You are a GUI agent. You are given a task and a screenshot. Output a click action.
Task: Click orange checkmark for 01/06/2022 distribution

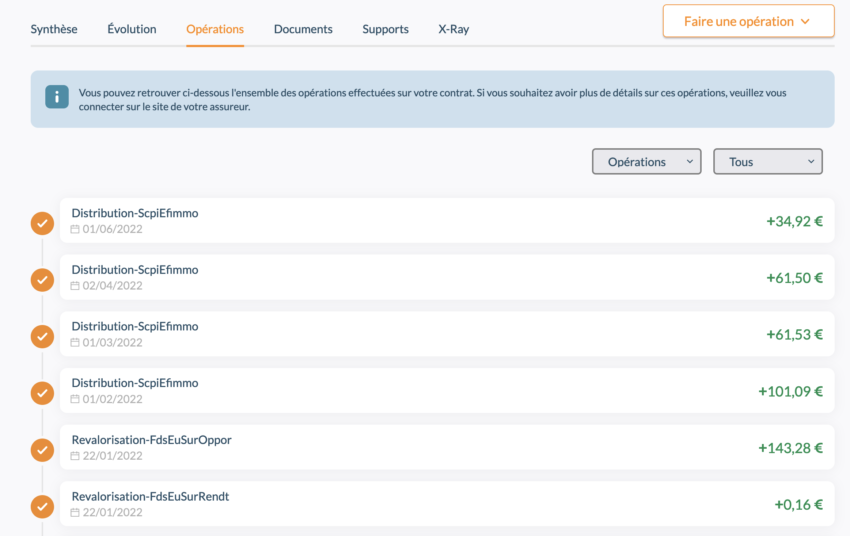[42, 223]
